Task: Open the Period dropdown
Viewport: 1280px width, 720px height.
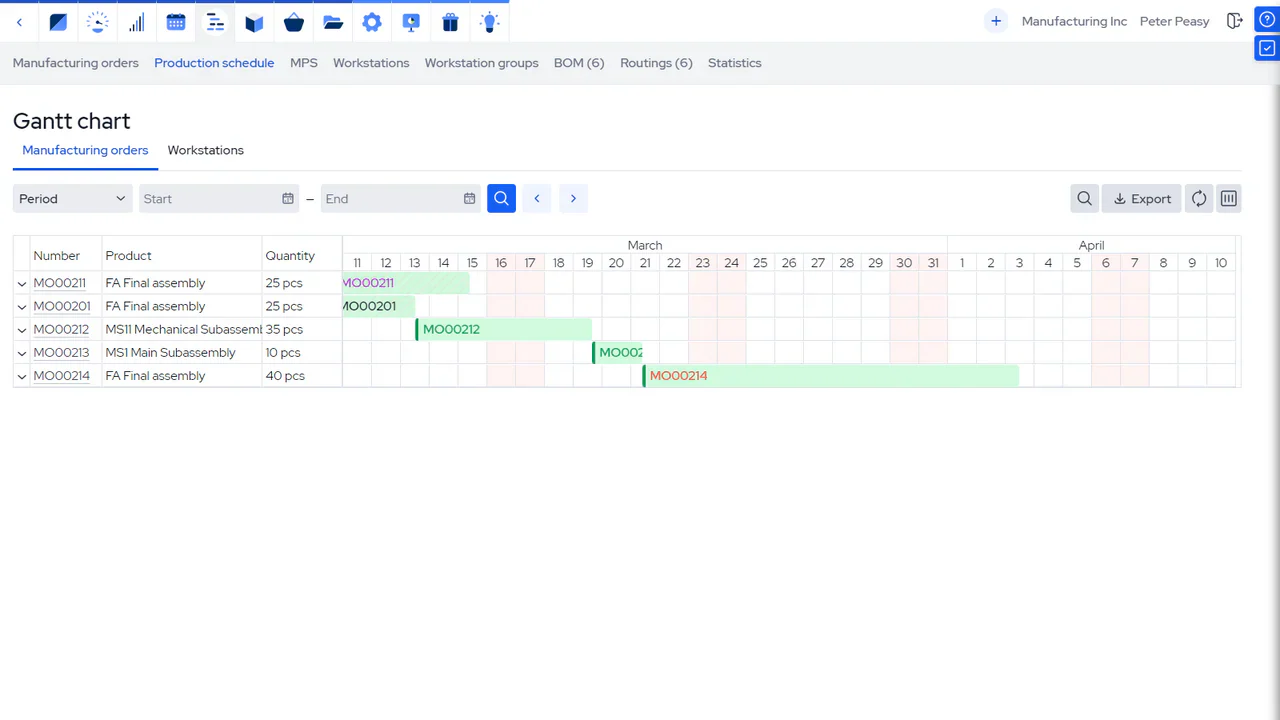Action: point(73,199)
